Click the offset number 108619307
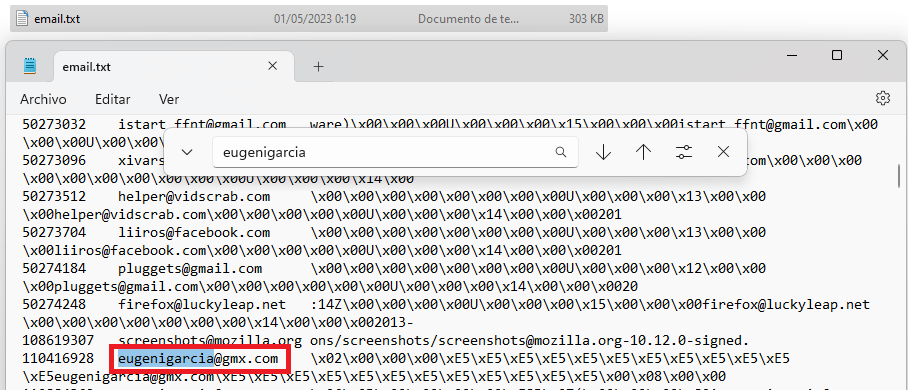Image resolution: width=908 pixels, height=390 pixels. [x=58, y=340]
